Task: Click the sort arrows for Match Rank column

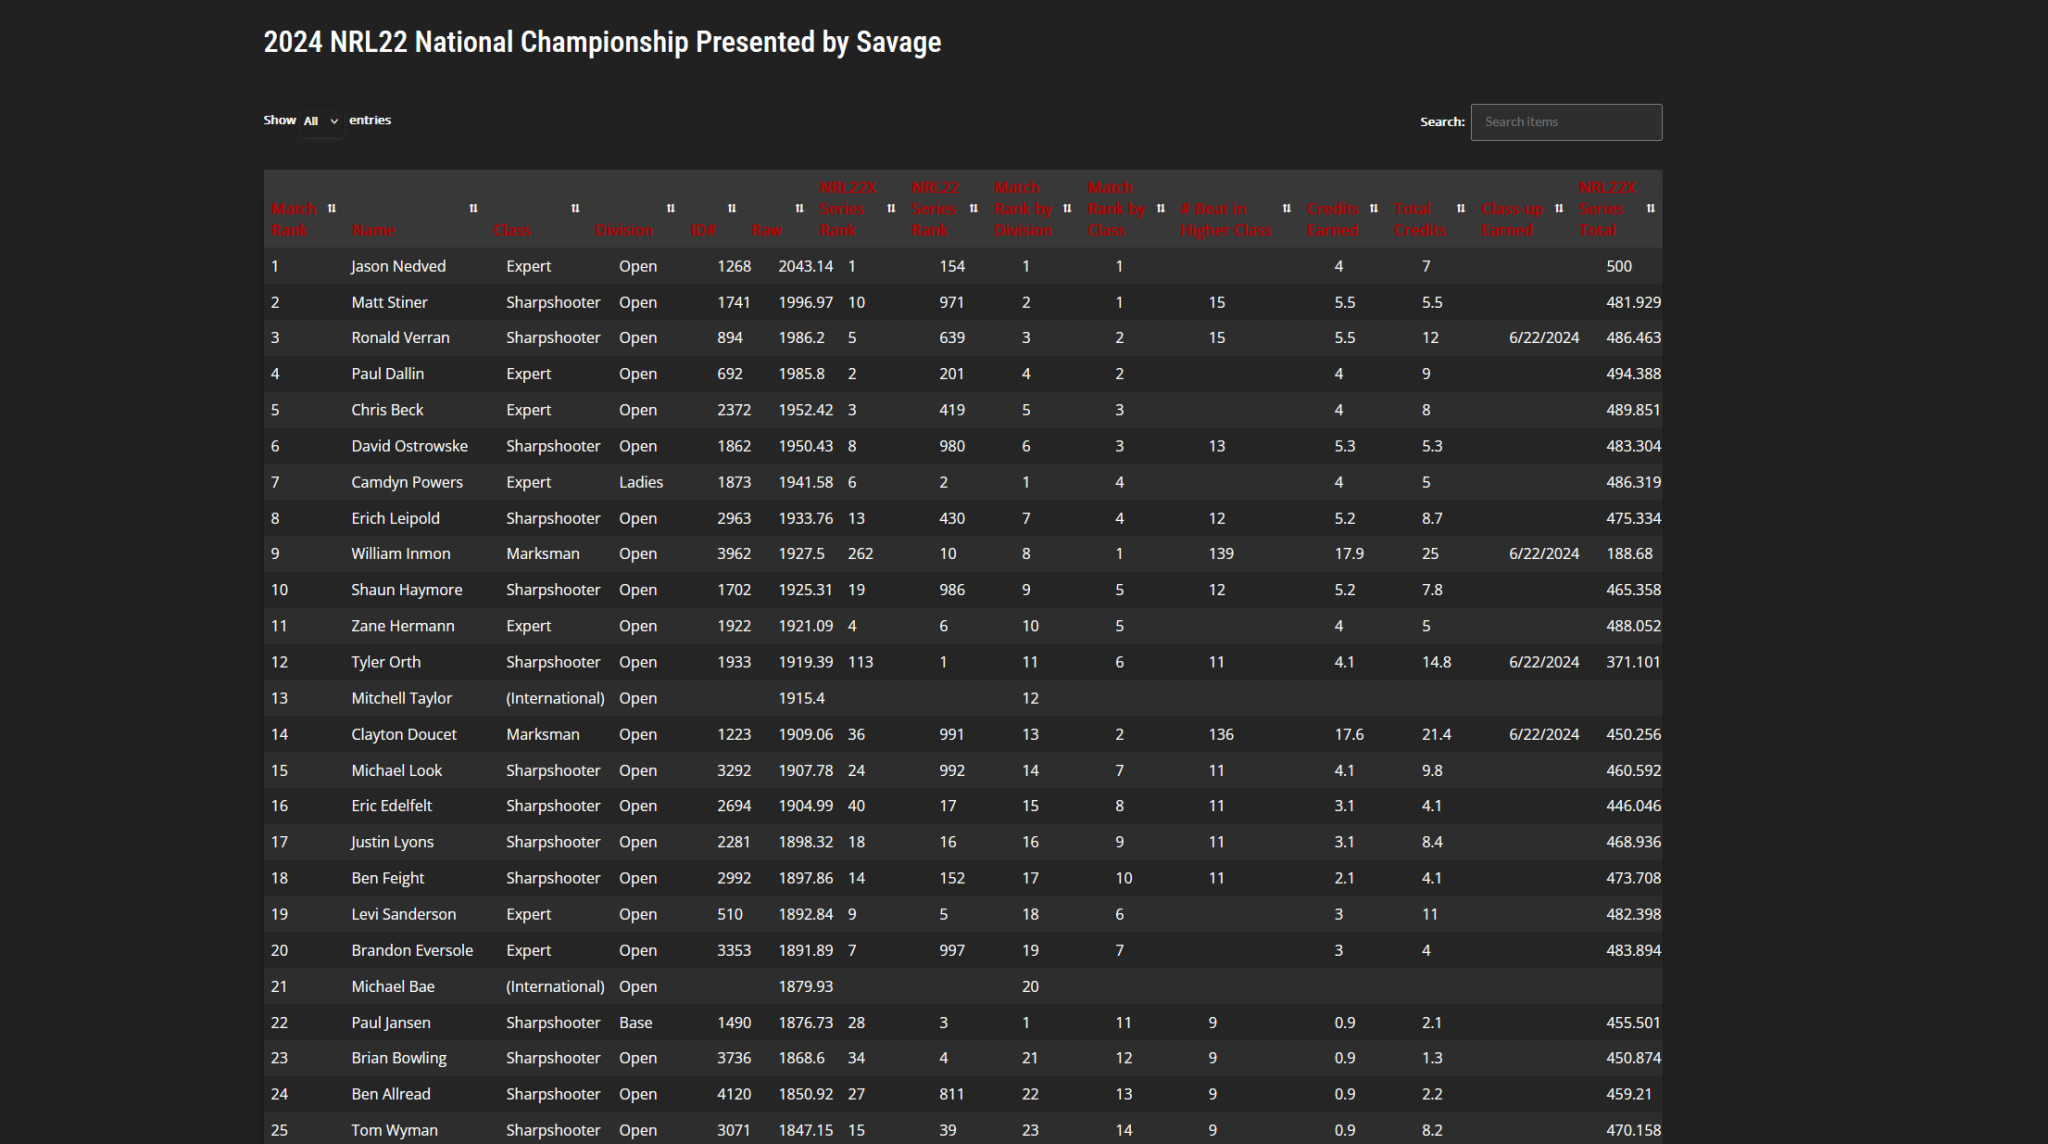Action: [332, 209]
